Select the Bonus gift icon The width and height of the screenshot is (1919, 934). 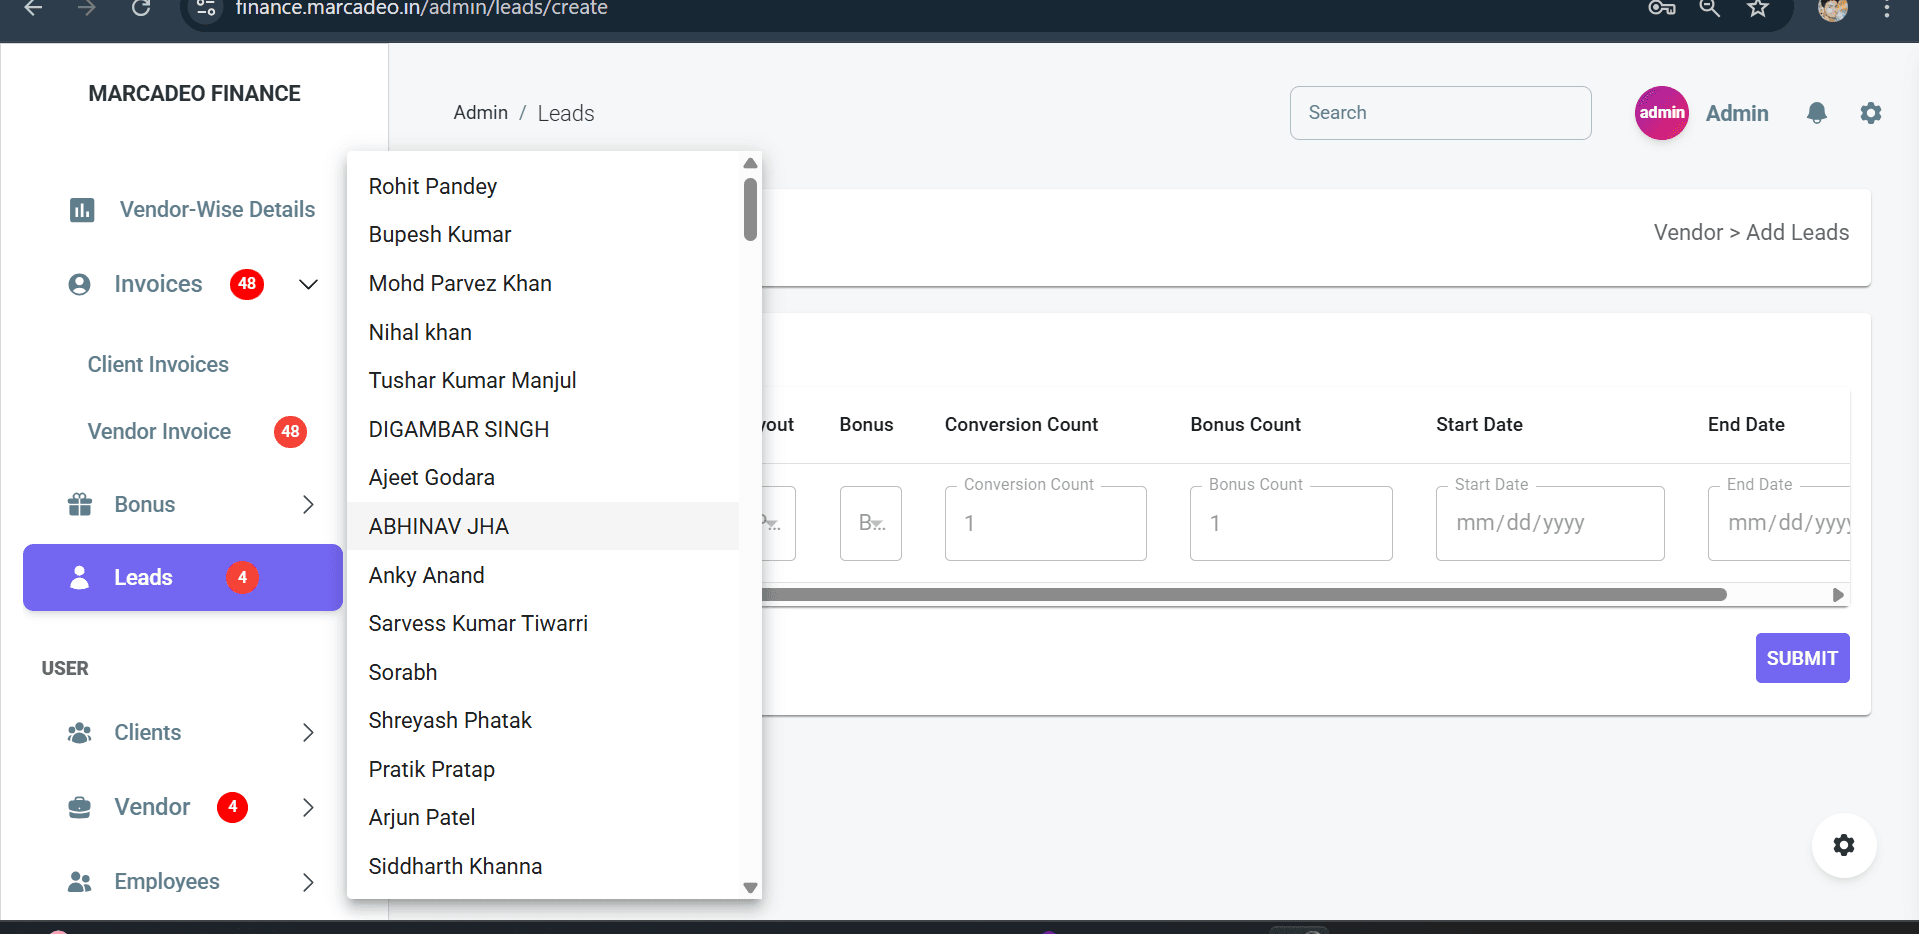tap(78, 504)
